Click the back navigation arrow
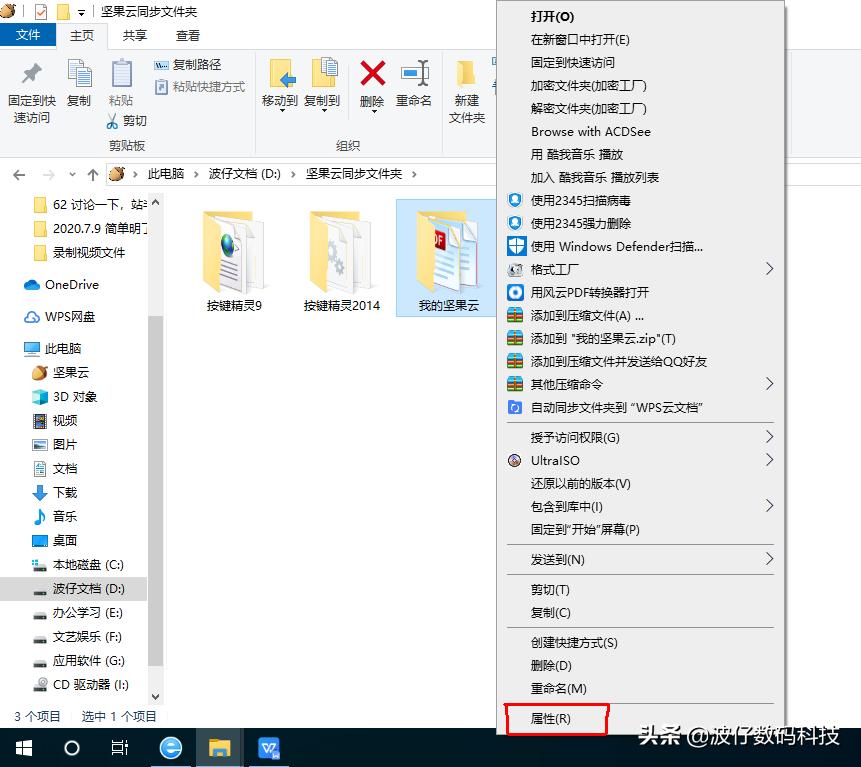 pos(19,173)
